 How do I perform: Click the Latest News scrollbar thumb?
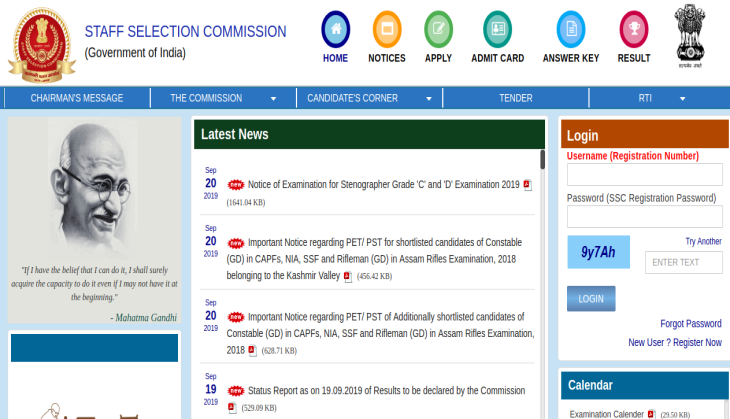click(542, 160)
